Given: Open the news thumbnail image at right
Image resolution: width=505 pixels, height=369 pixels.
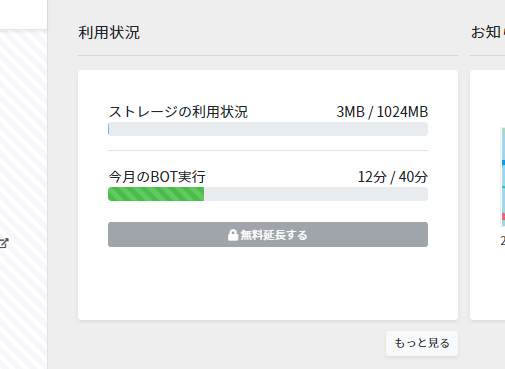Looking at the screenshot, I should (x=503, y=177).
